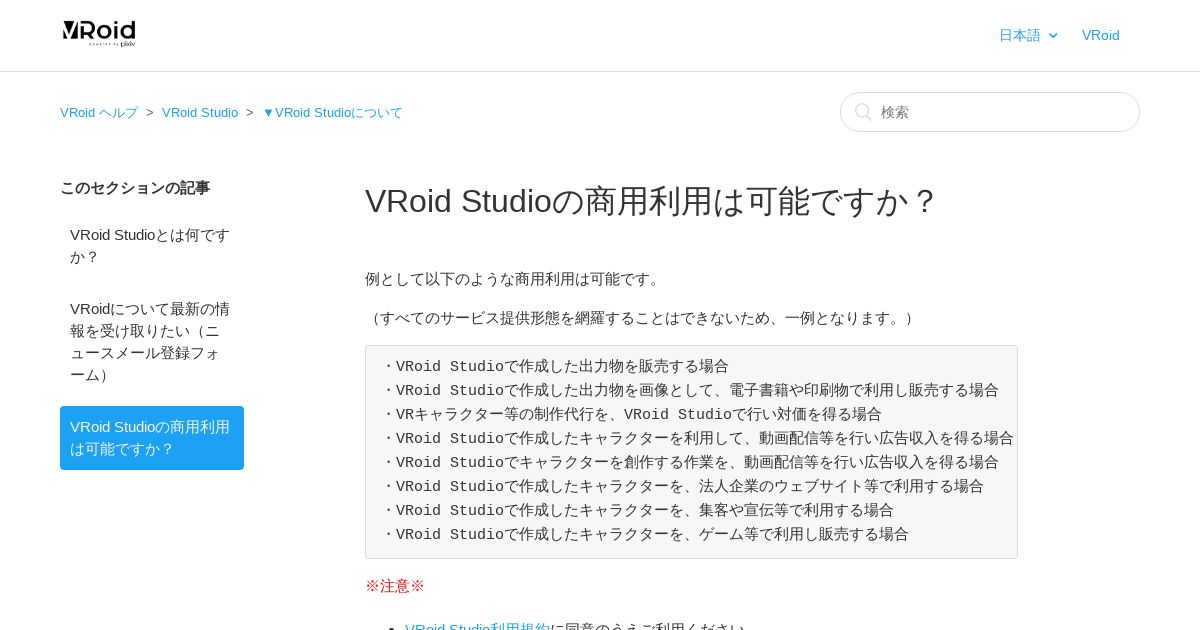Click the 検索 search input field
Image resolution: width=1200 pixels, height=630 pixels.
coord(990,112)
